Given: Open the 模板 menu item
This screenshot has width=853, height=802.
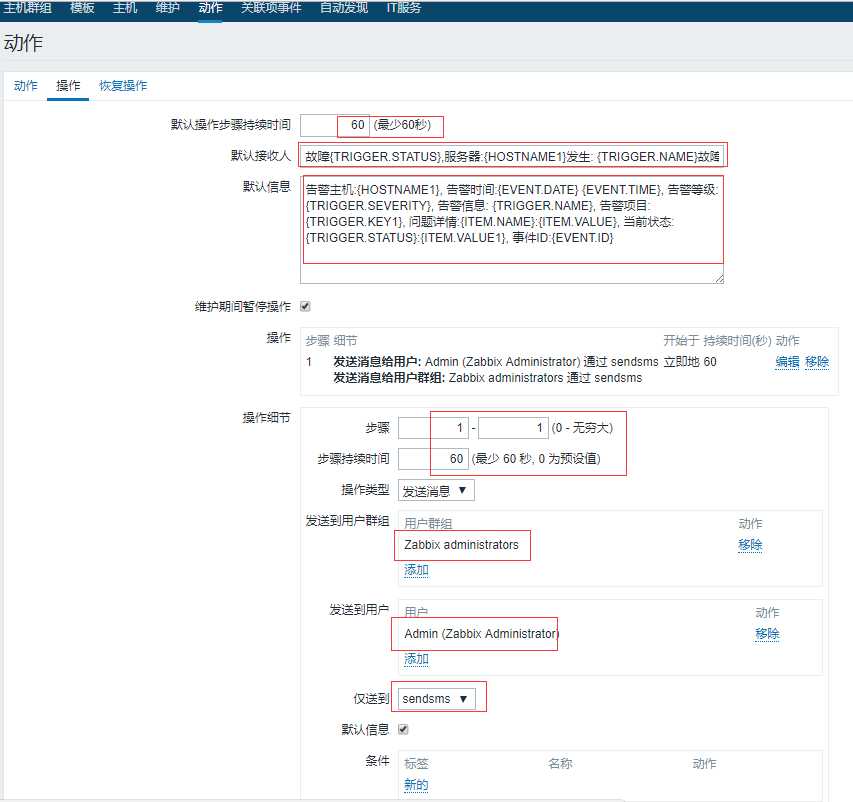Looking at the screenshot, I should pos(82,8).
